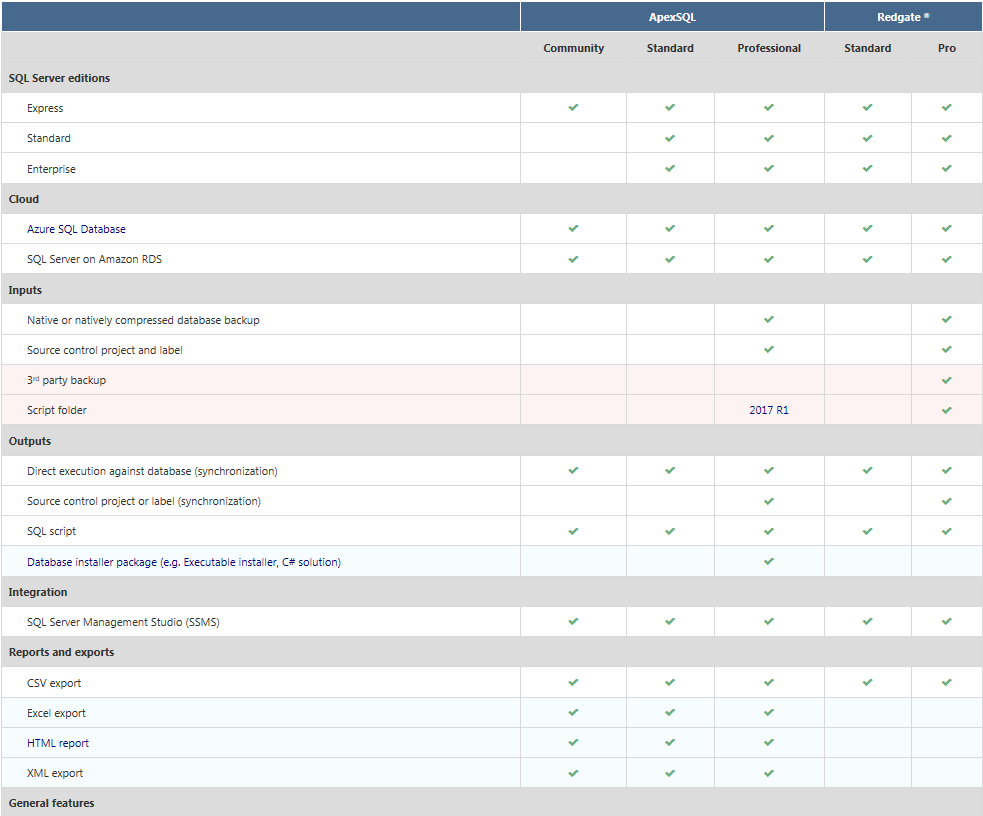Screen dimensions: 983x816
Task: Click Source control project or label (synchronization) label
Action: point(144,501)
